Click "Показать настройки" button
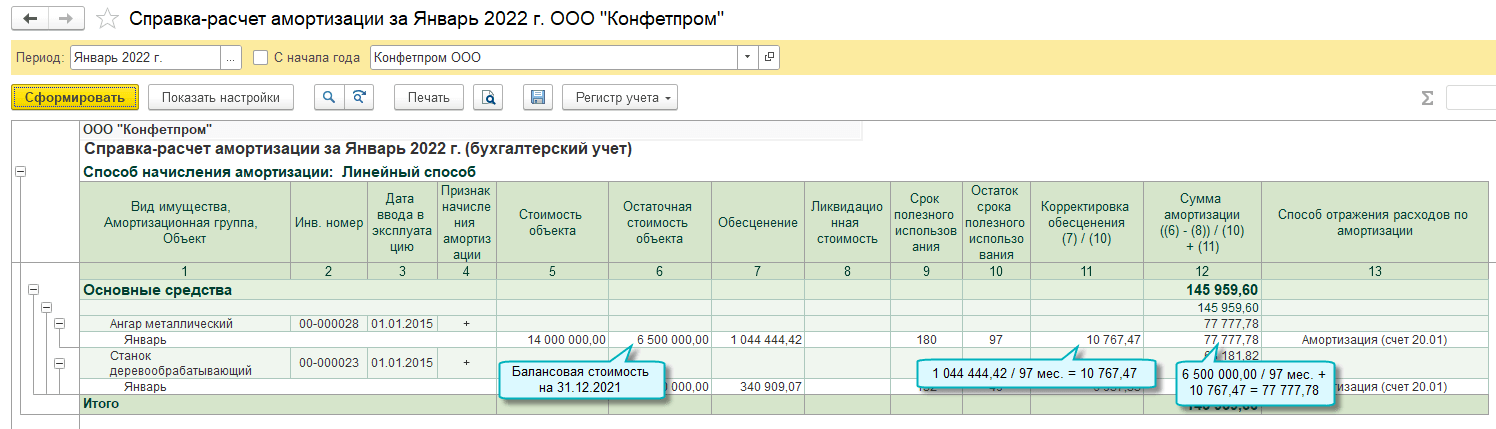Image resolution: width=1496 pixels, height=429 pixels. [221, 97]
